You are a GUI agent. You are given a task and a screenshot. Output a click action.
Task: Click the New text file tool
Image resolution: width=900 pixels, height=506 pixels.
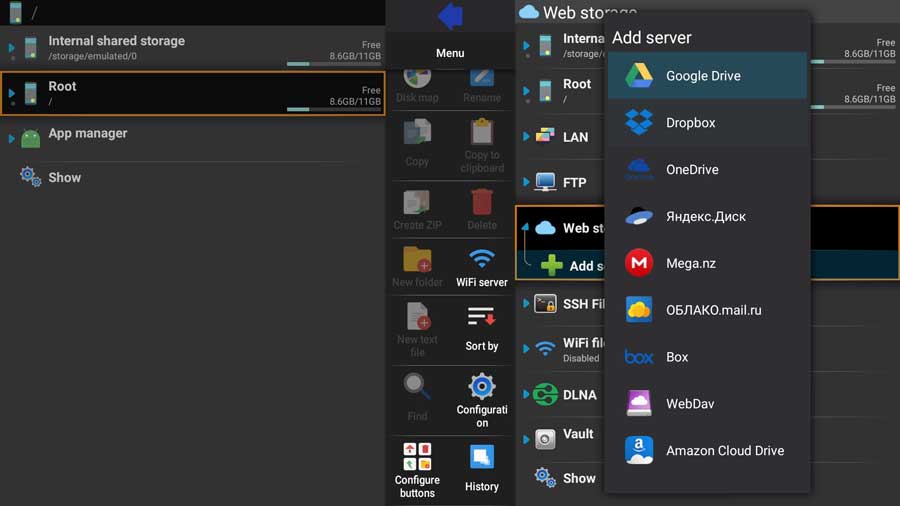[x=417, y=329]
